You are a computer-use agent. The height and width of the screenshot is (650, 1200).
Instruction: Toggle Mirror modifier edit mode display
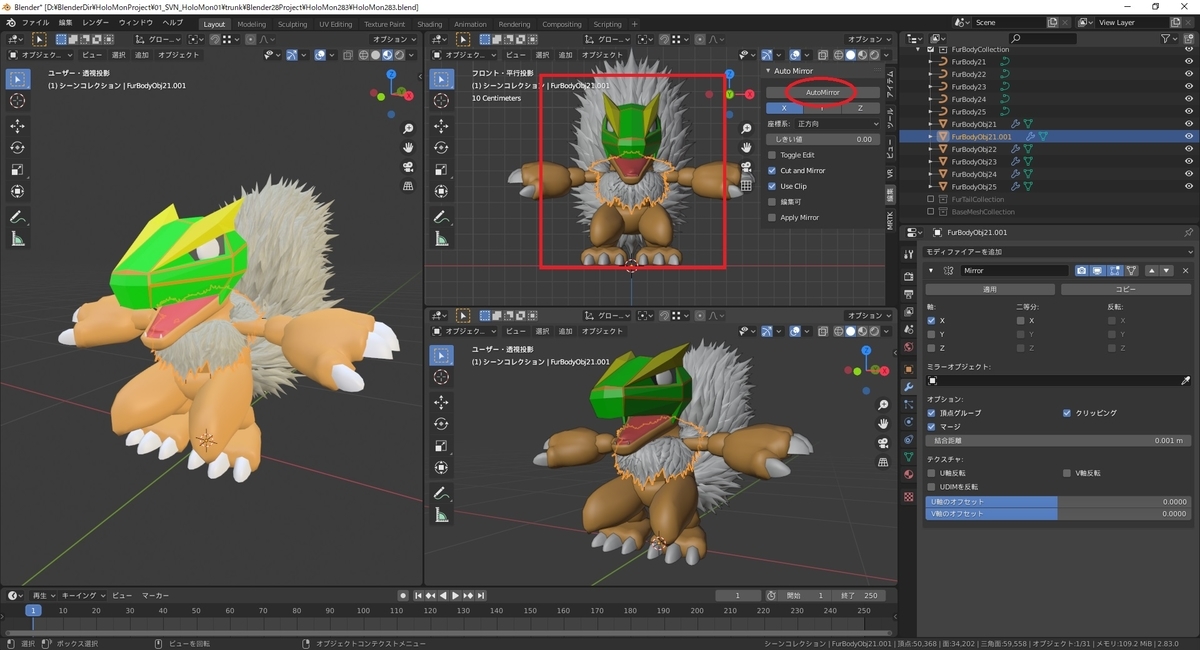(1114, 270)
